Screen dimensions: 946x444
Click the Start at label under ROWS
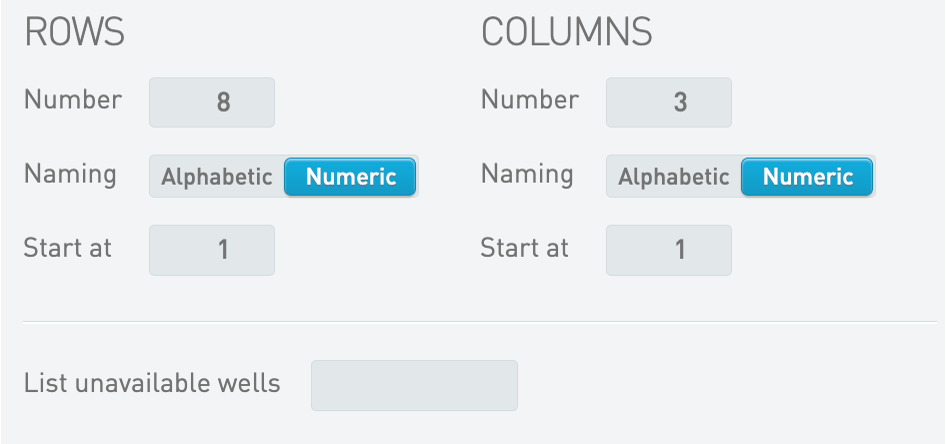(x=68, y=248)
